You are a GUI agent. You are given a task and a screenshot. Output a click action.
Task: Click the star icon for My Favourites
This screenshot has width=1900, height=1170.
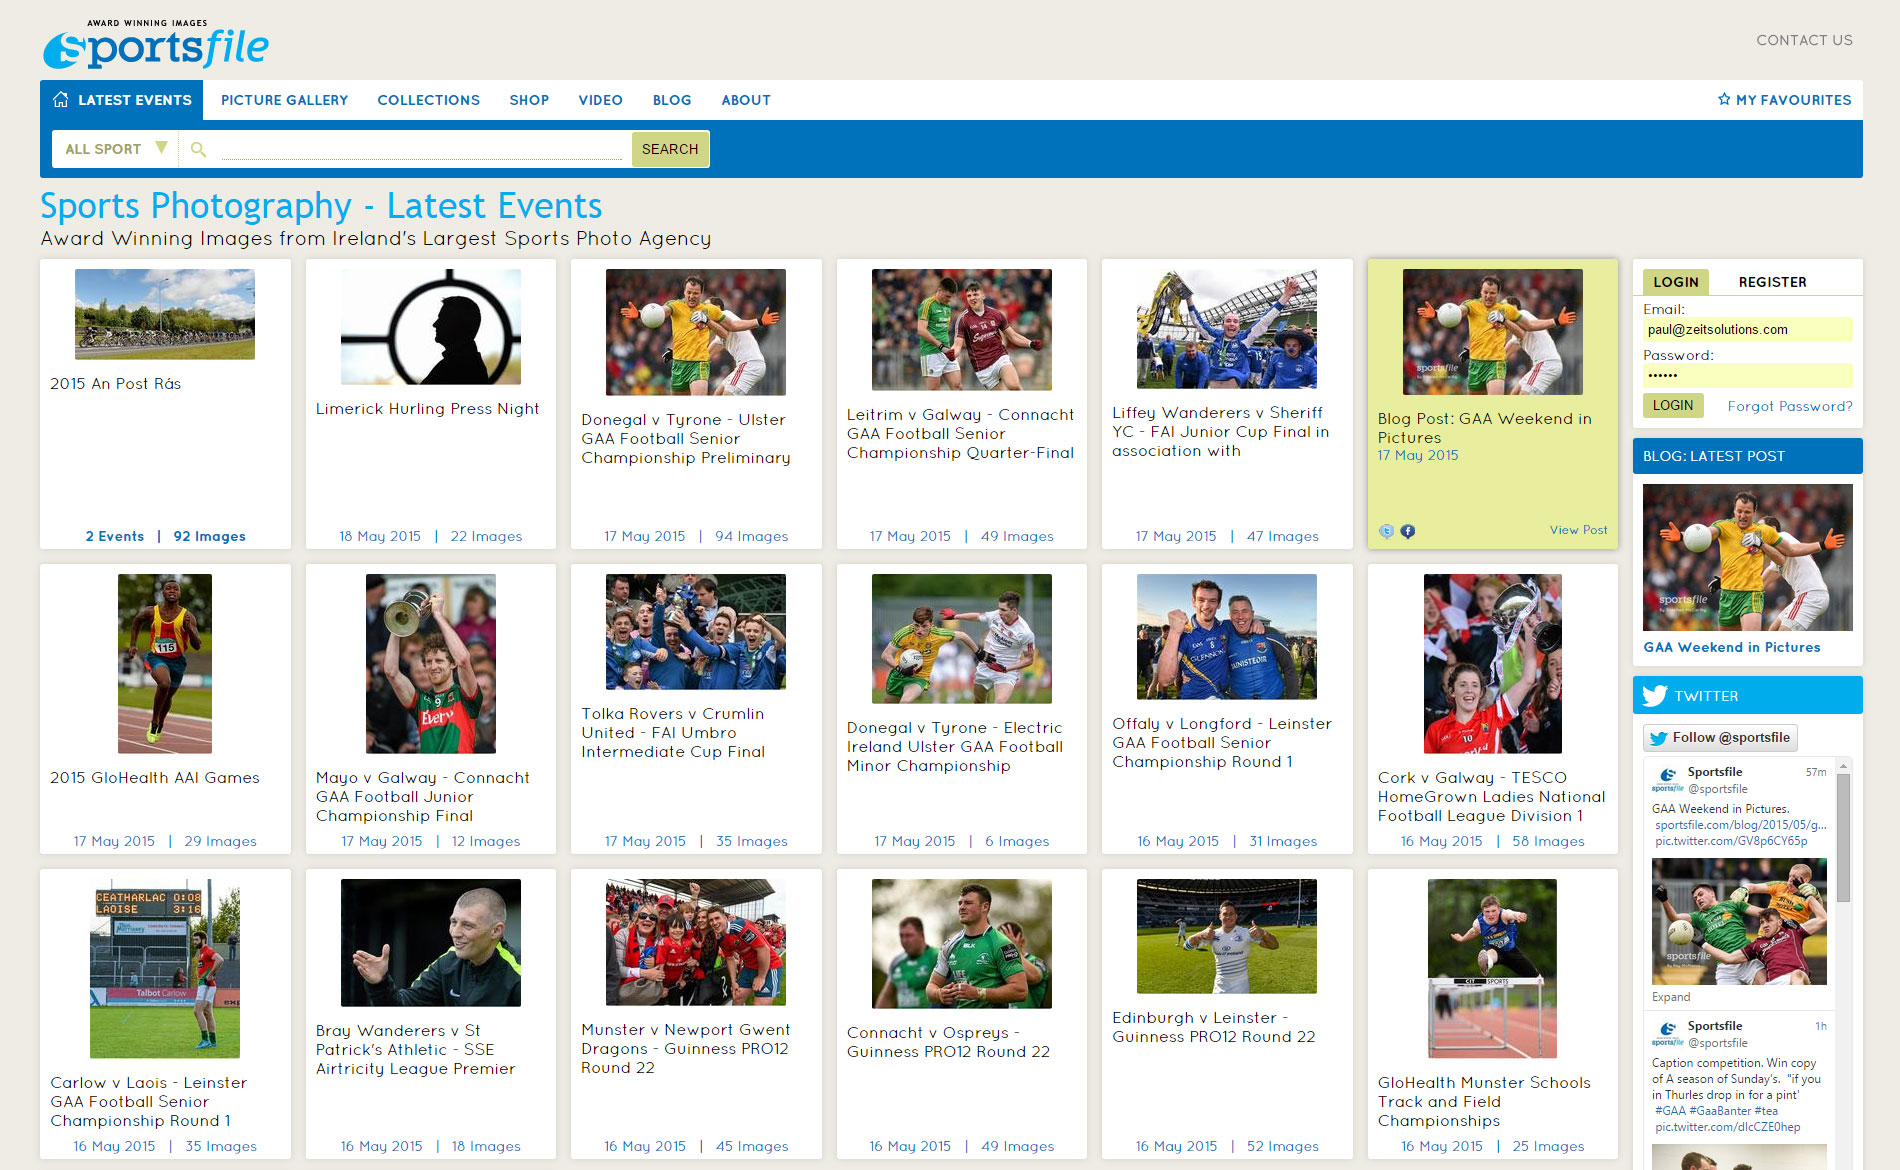[1724, 100]
